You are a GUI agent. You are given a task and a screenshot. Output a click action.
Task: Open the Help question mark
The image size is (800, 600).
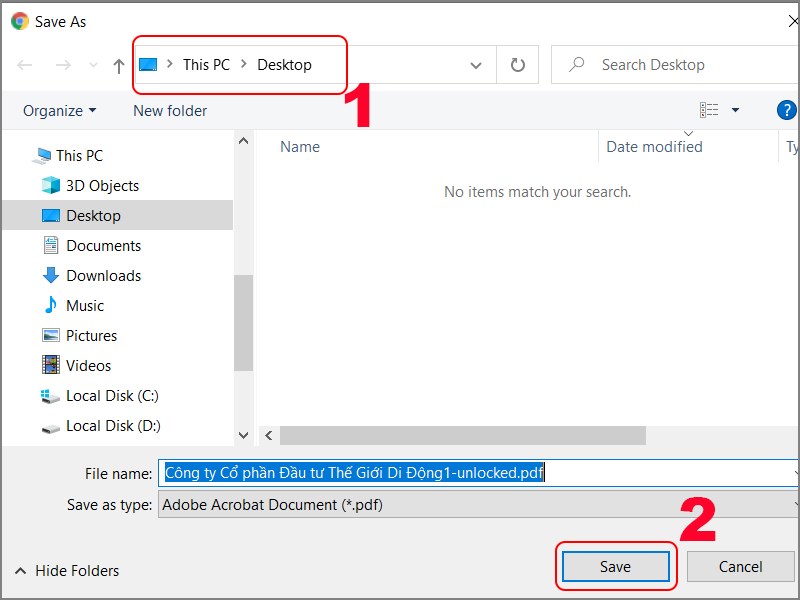pos(786,110)
